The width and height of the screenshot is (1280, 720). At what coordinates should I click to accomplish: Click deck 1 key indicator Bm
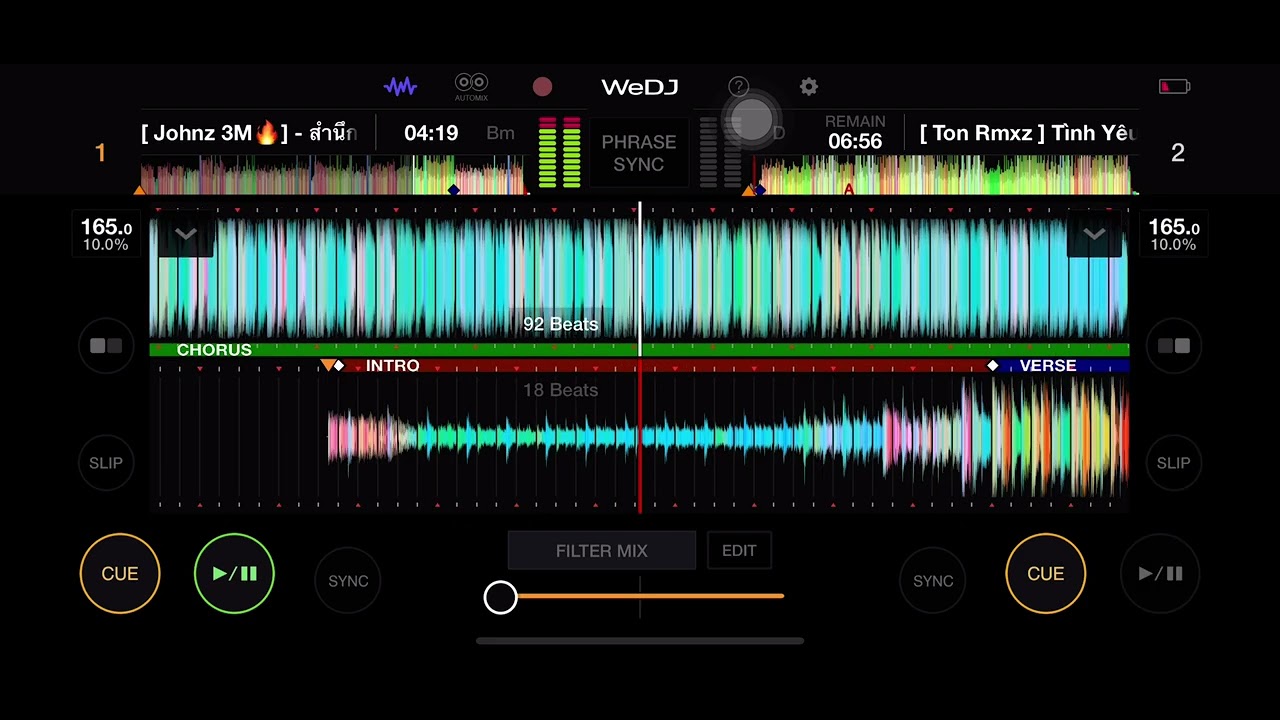(x=500, y=133)
